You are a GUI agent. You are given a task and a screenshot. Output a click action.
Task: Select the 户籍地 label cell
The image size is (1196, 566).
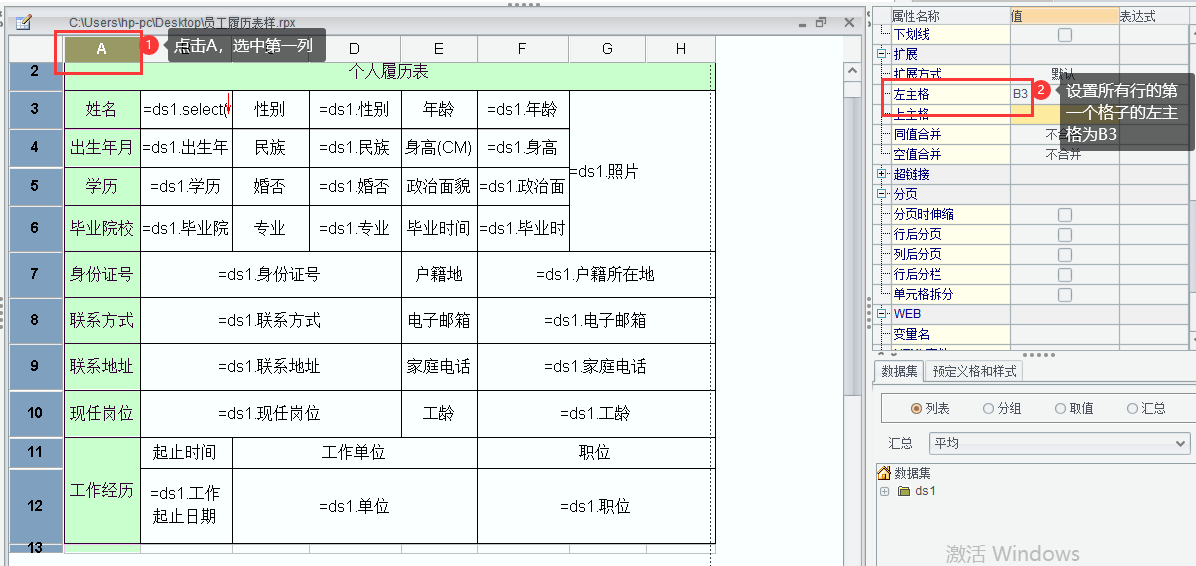coord(439,275)
